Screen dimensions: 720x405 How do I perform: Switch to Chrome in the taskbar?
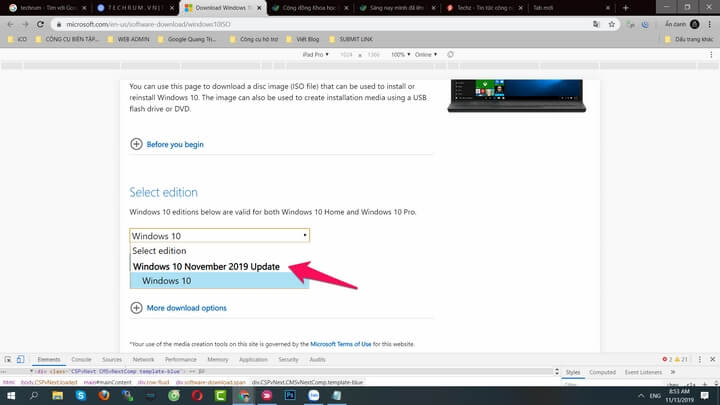[244, 395]
